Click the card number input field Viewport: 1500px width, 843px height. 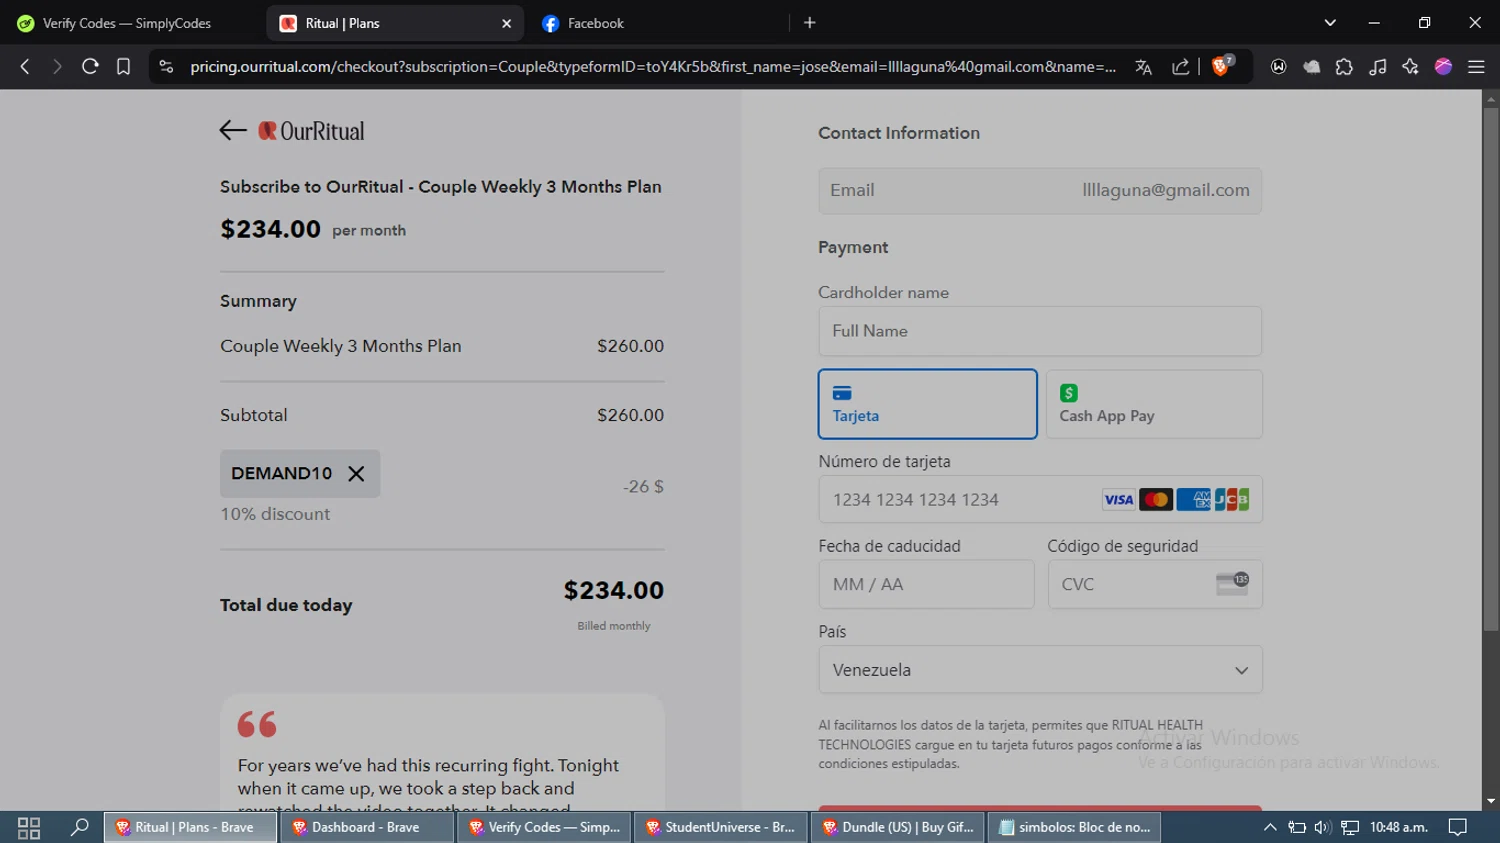[x=1040, y=499]
